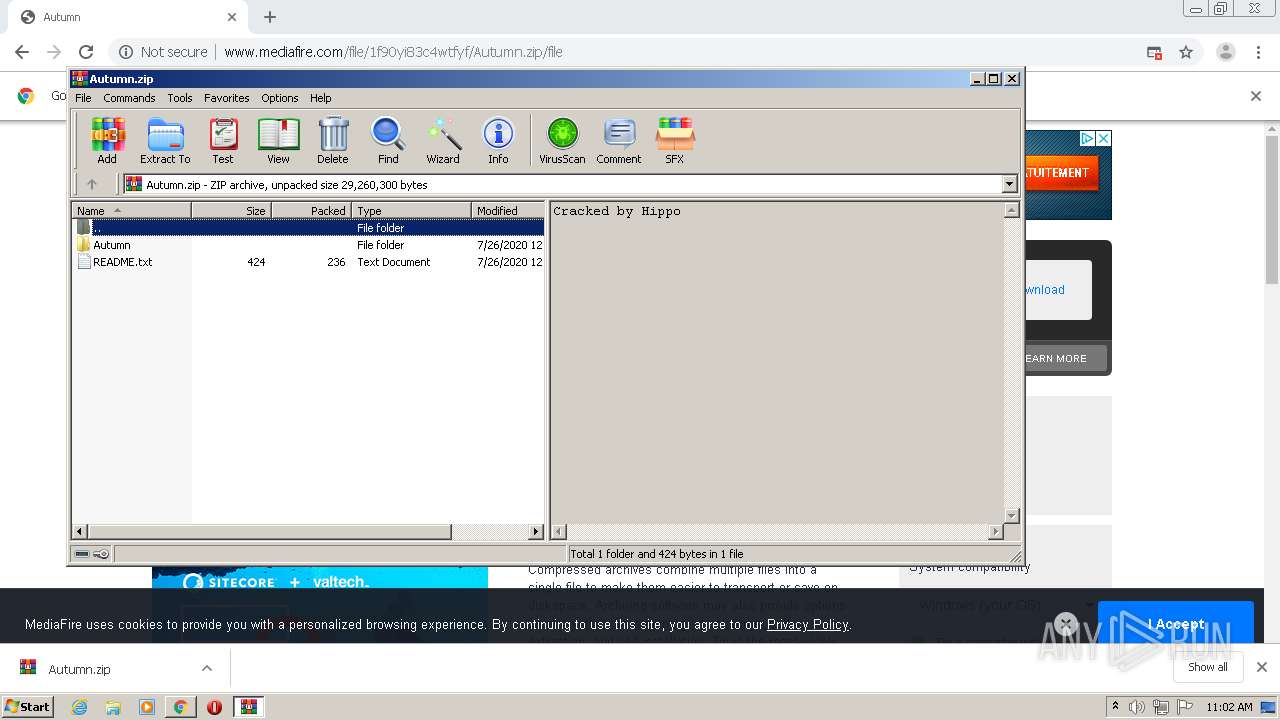
Task: Open the Commands menu
Action: coord(129,98)
